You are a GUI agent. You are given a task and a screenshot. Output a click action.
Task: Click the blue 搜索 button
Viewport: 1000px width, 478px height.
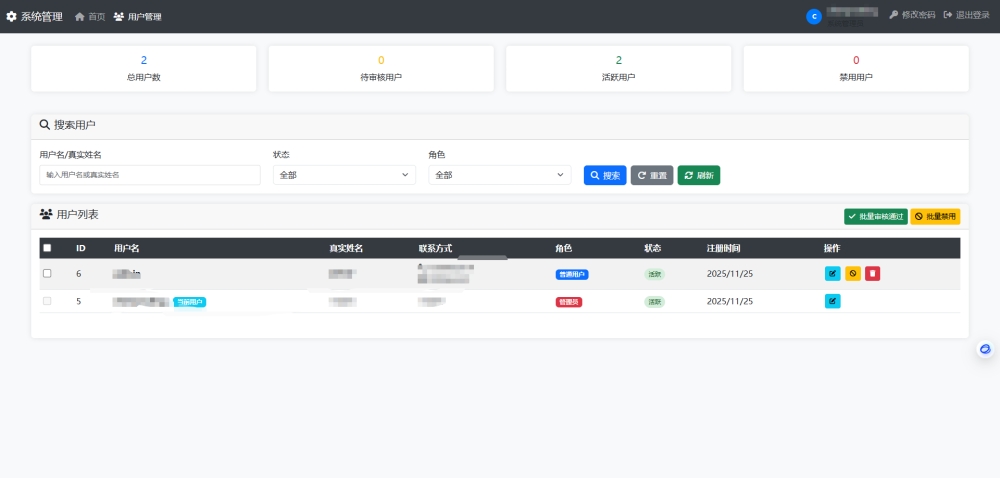604,175
